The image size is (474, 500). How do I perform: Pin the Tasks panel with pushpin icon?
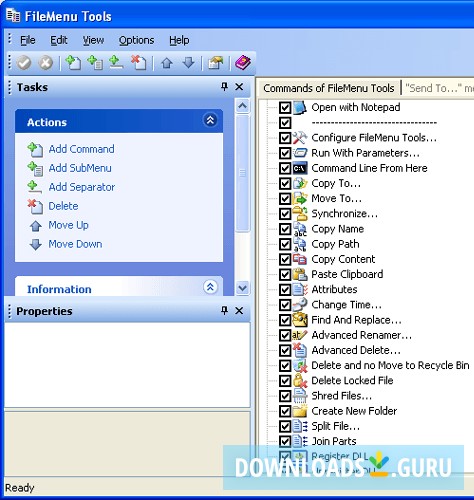coord(225,87)
